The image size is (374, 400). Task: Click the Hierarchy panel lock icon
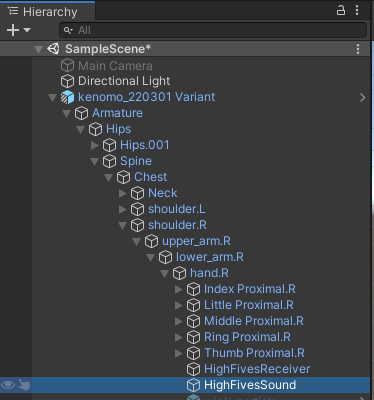(x=341, y=10)
